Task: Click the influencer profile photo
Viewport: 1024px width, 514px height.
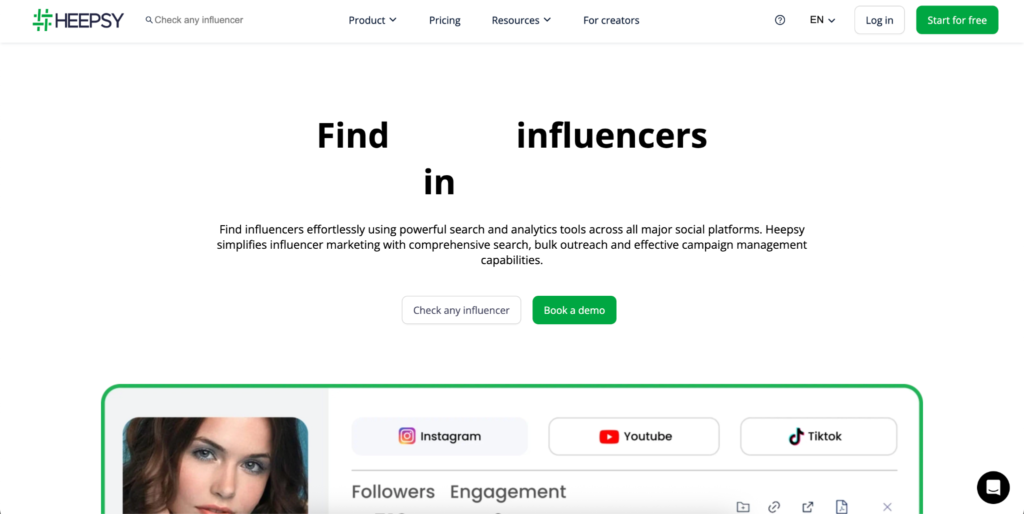Action: 216,466
